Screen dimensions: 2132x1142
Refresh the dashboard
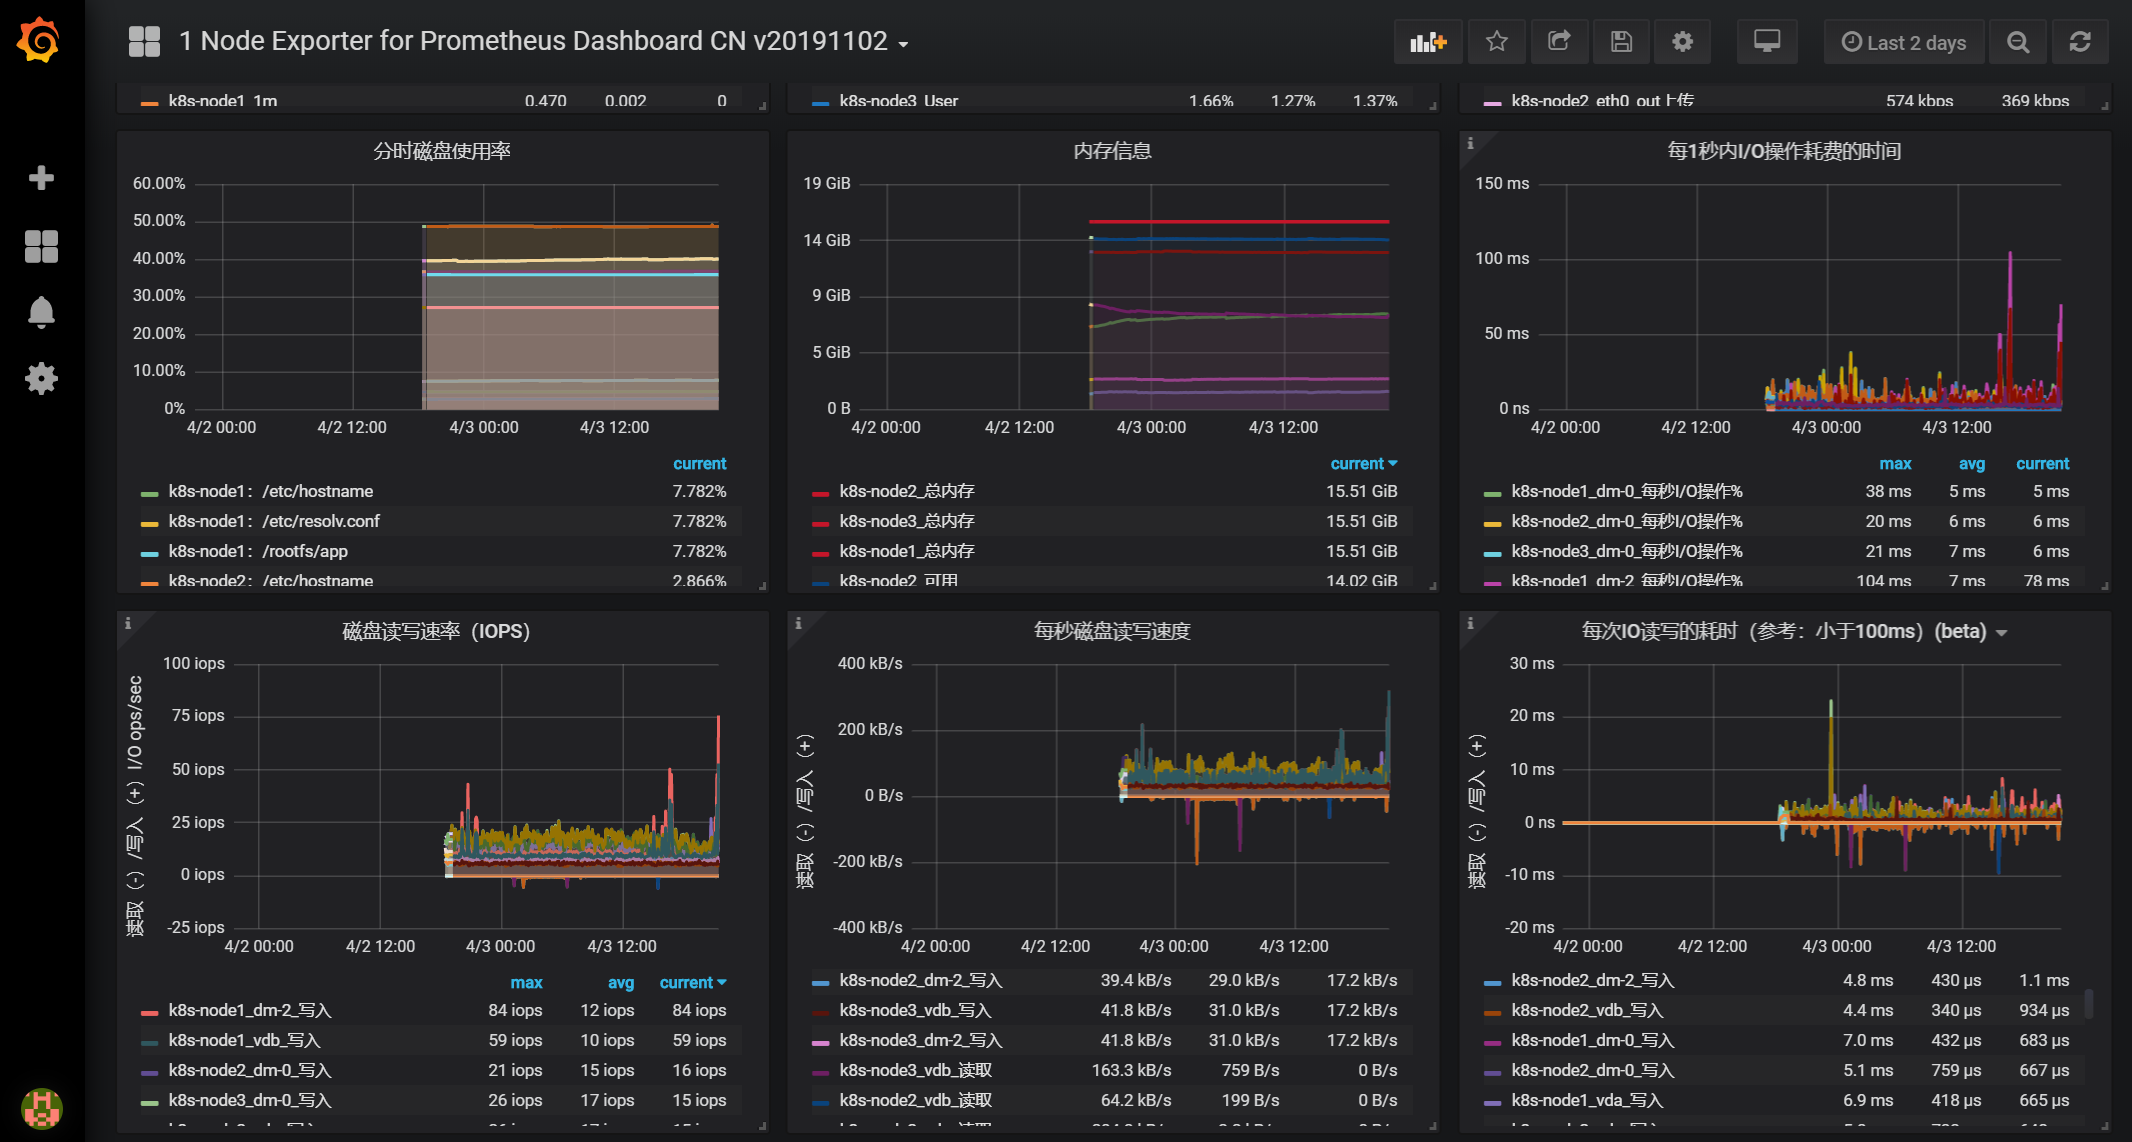[2080, 41]
